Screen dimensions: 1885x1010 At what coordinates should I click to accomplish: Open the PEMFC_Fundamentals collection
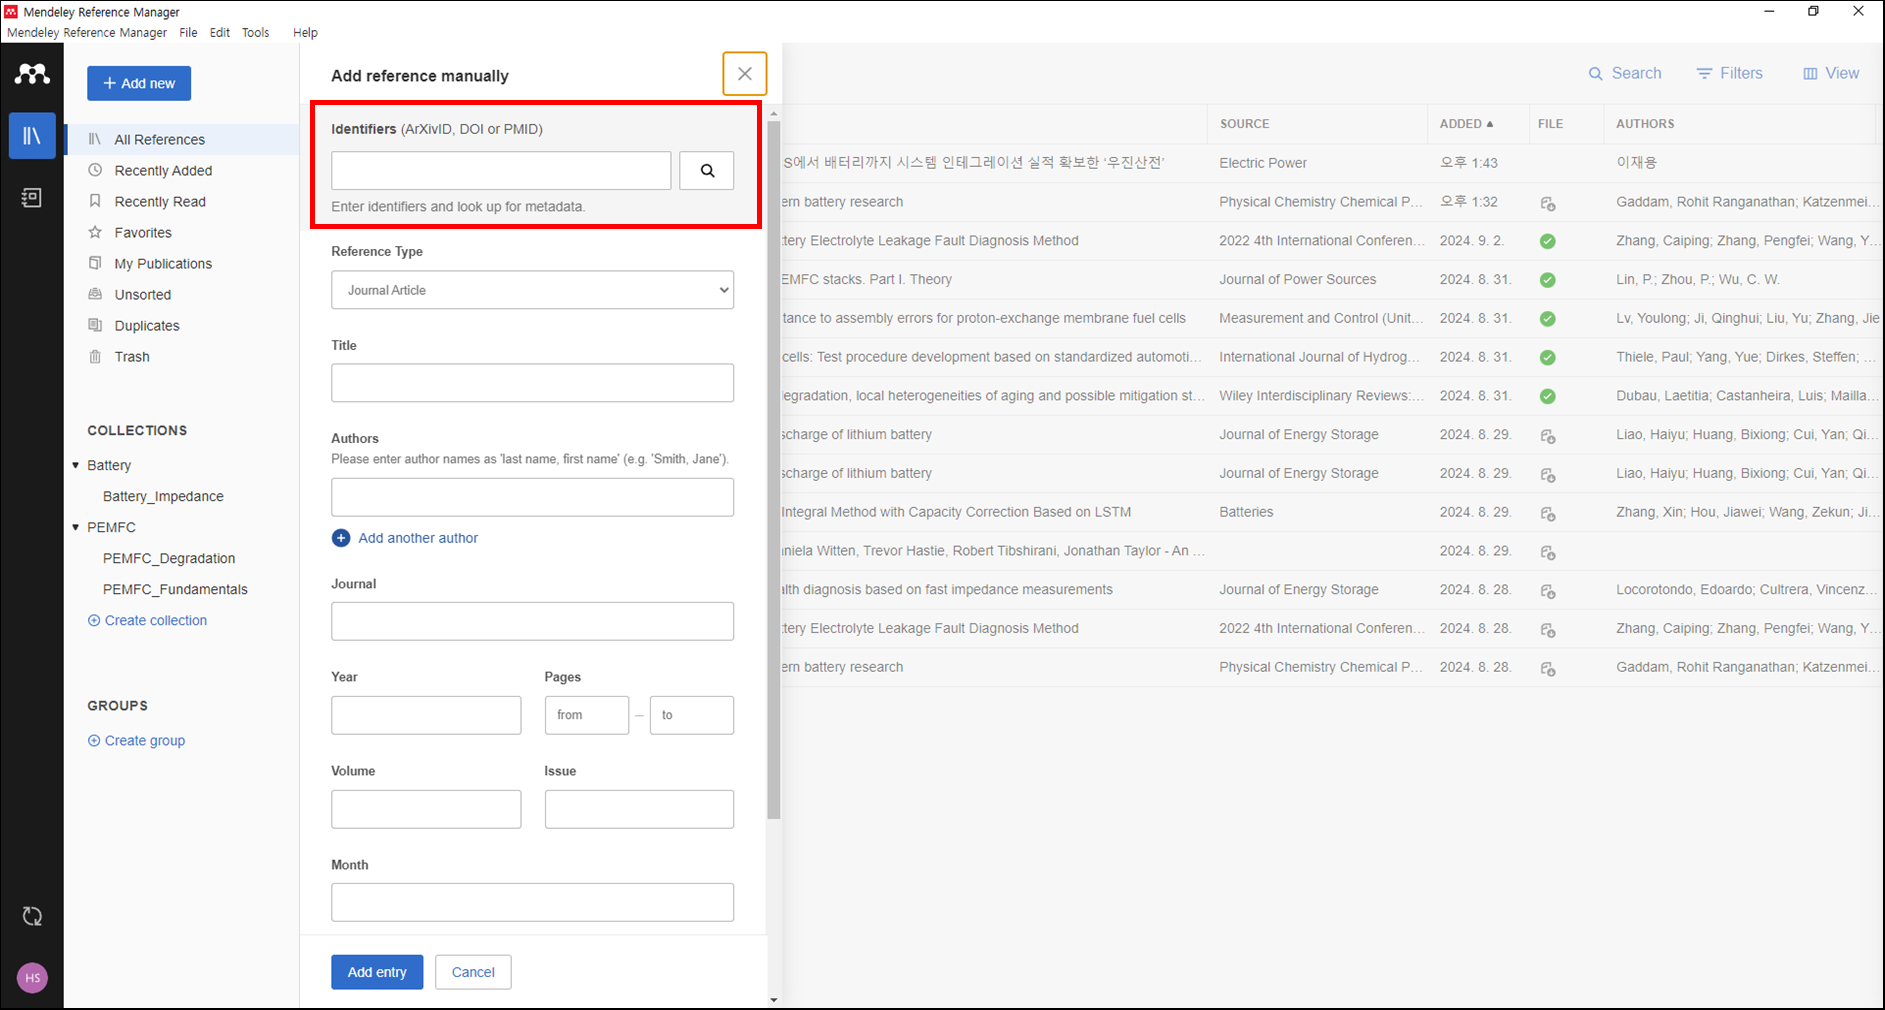coord(175,589)
